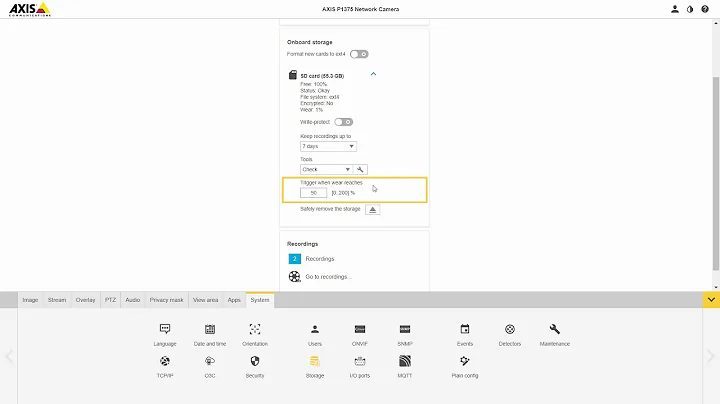Viewport: 720px width, 404px height.
Task: Follow the Go to recordings link
Action: (x=328, y=277)
